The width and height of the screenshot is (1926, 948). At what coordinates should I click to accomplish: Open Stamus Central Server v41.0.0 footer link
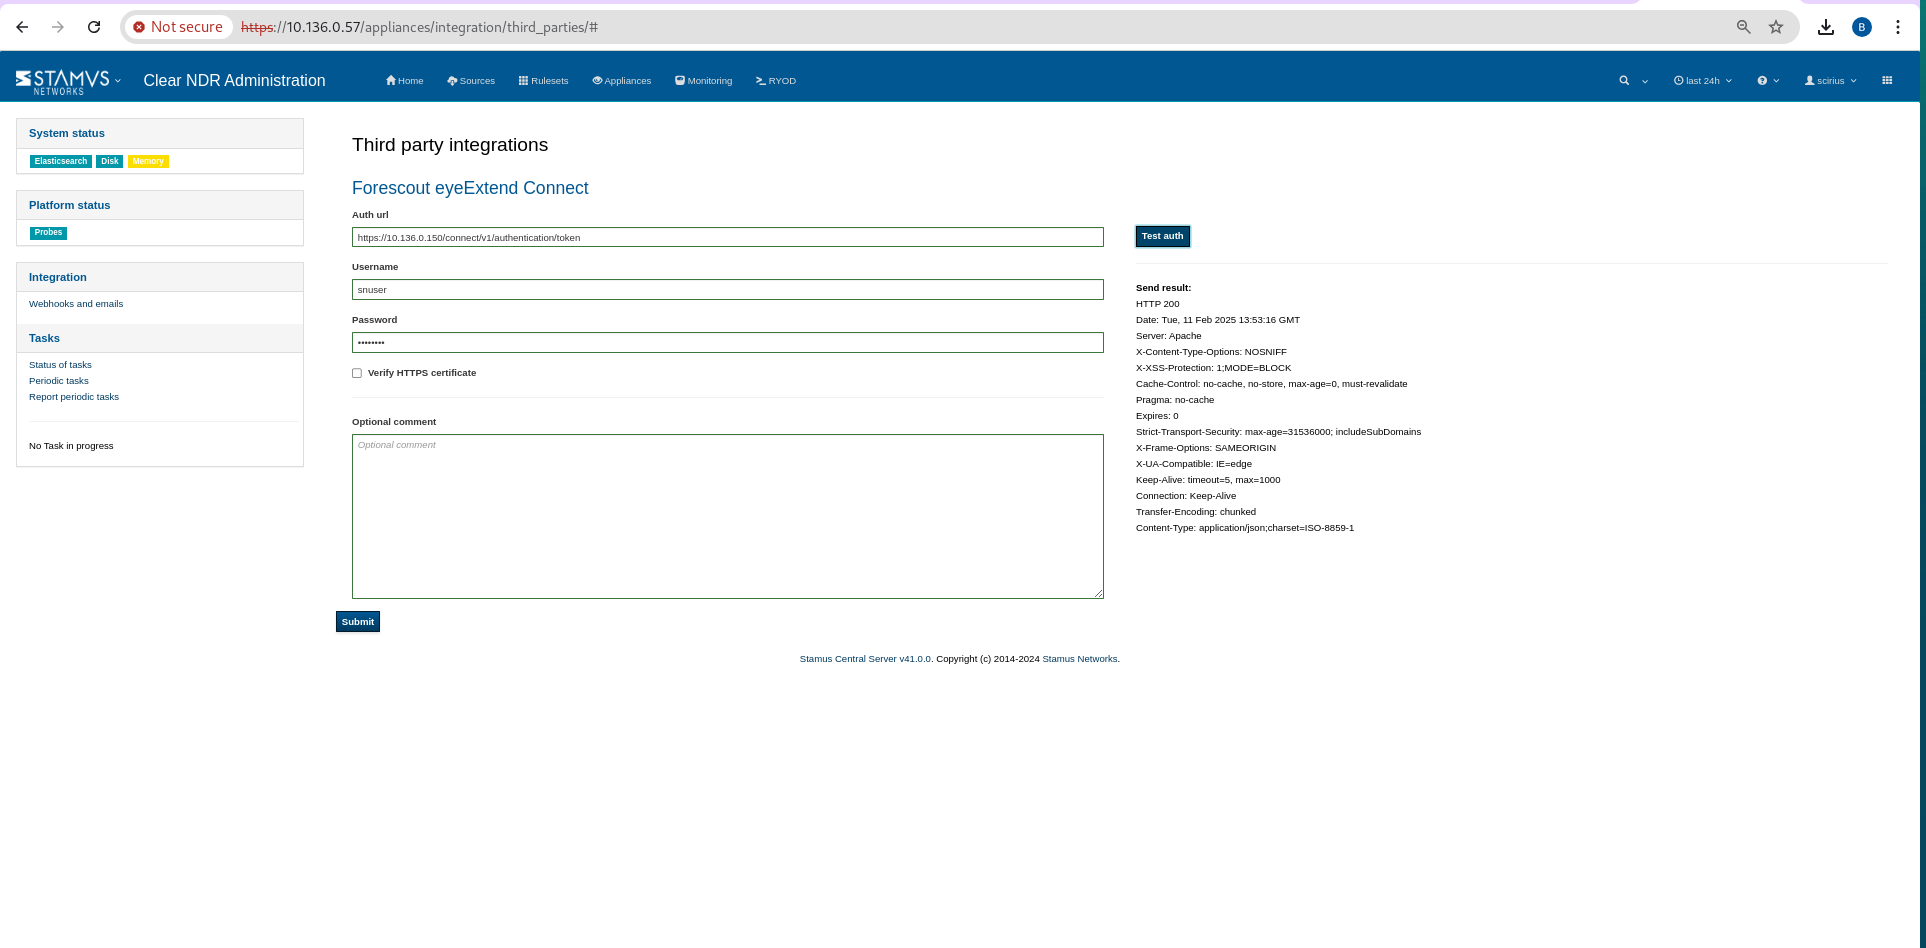tap(865, 659)
